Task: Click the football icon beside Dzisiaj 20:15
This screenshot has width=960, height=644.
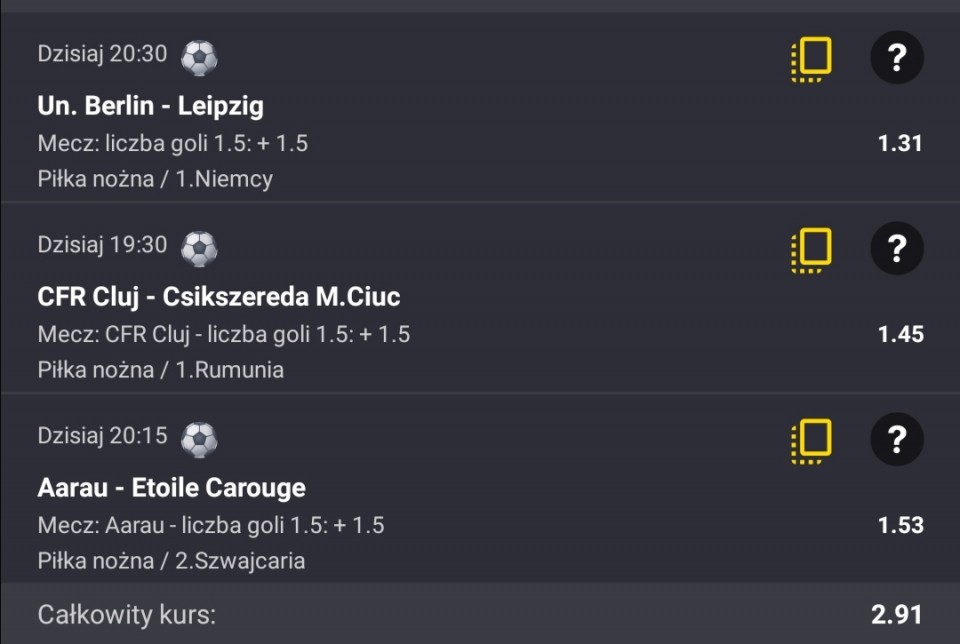Action: (199, 439)
